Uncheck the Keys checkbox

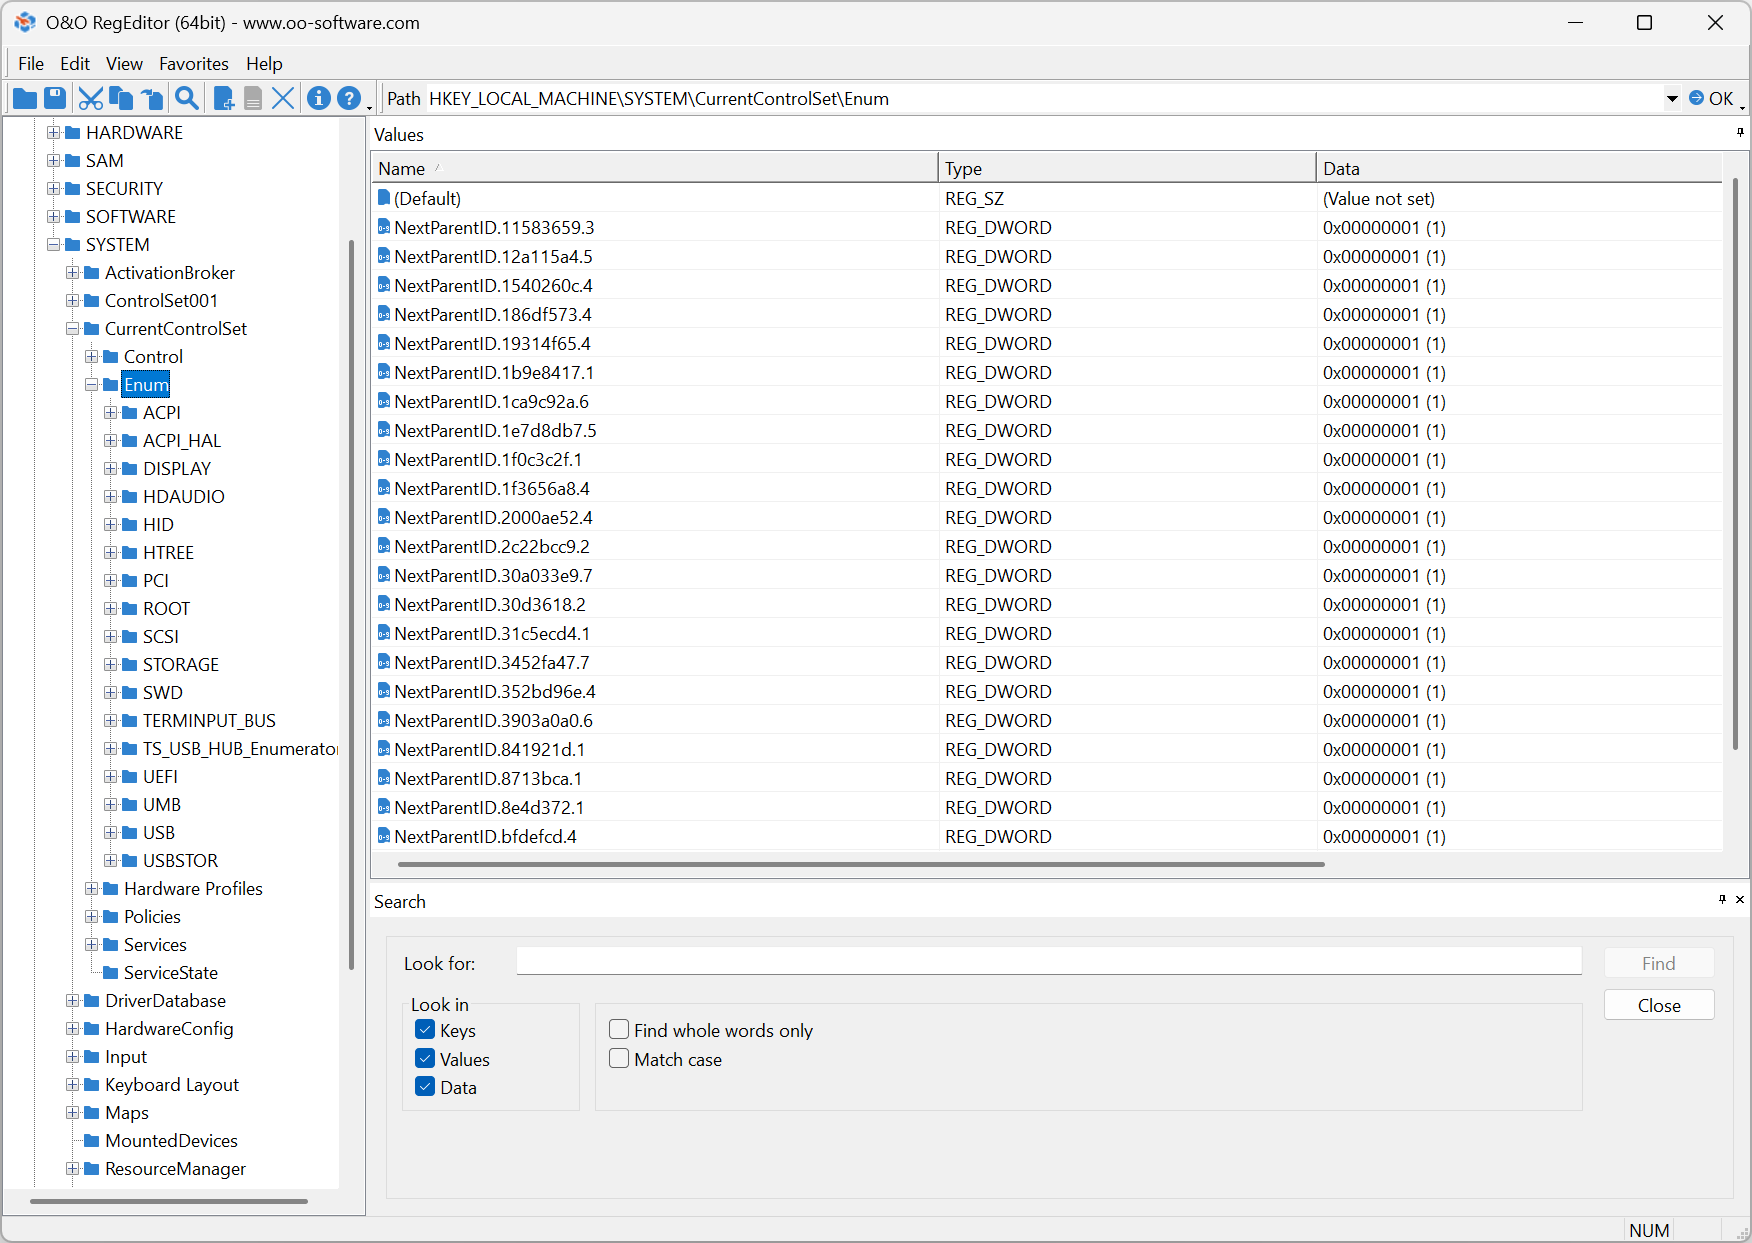(x=425, y=1030)
